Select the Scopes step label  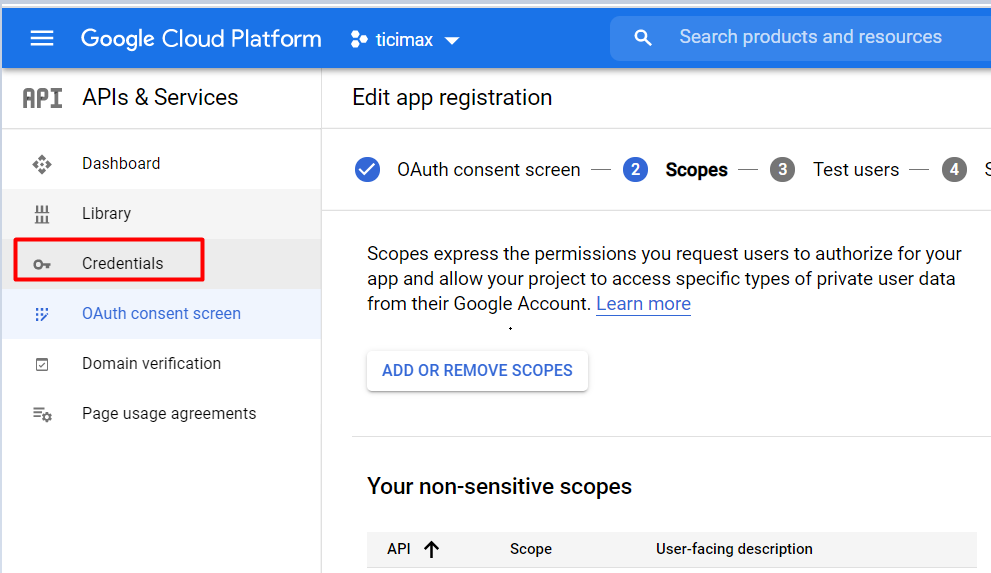(696, 170)
